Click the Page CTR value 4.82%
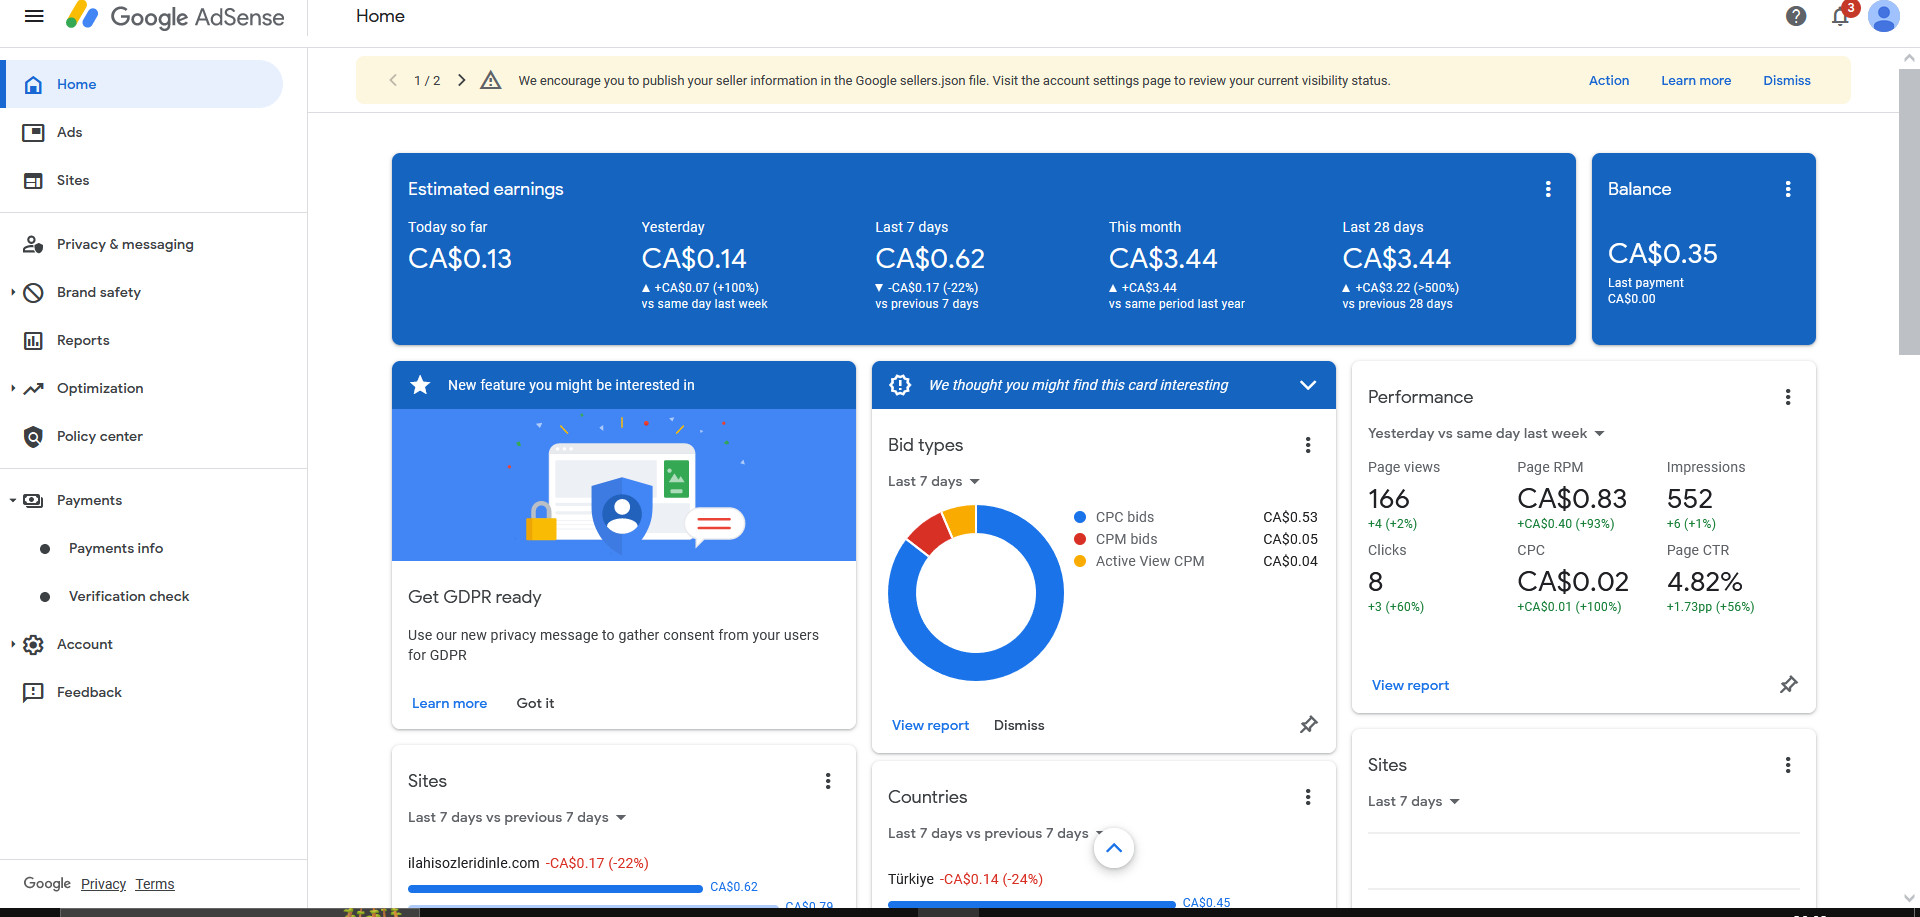 tap(1704, 582)
